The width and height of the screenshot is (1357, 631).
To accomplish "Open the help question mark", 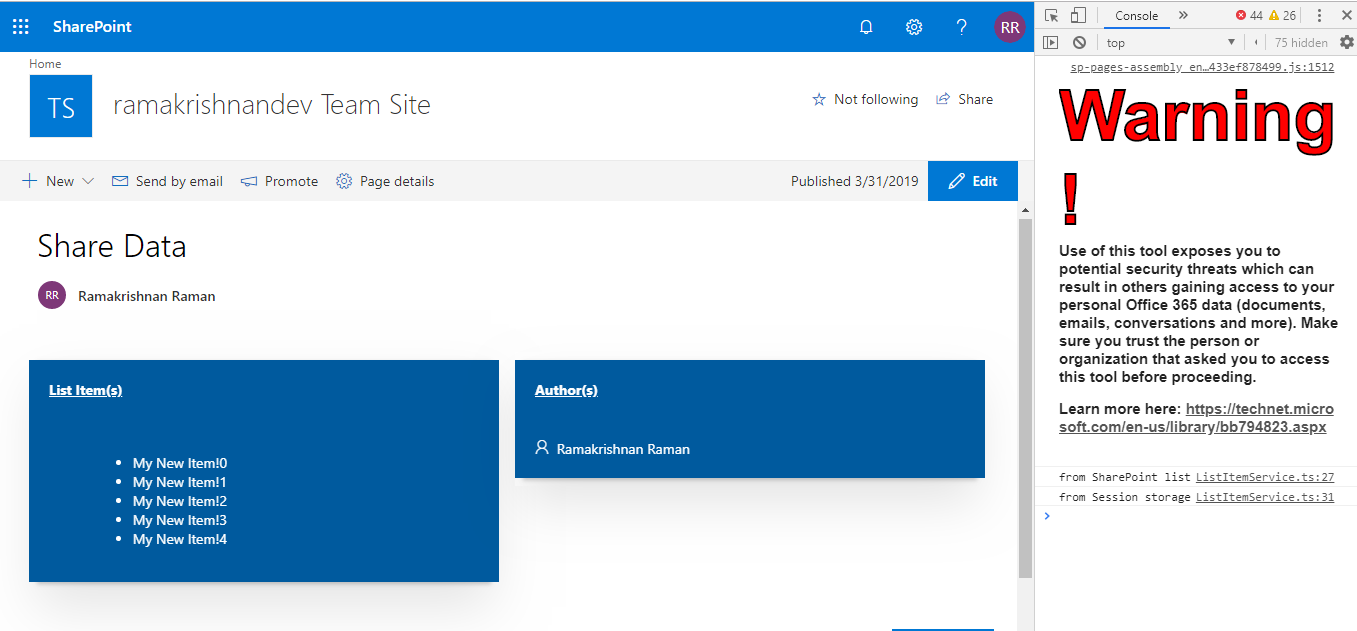I will pos(962,27).
